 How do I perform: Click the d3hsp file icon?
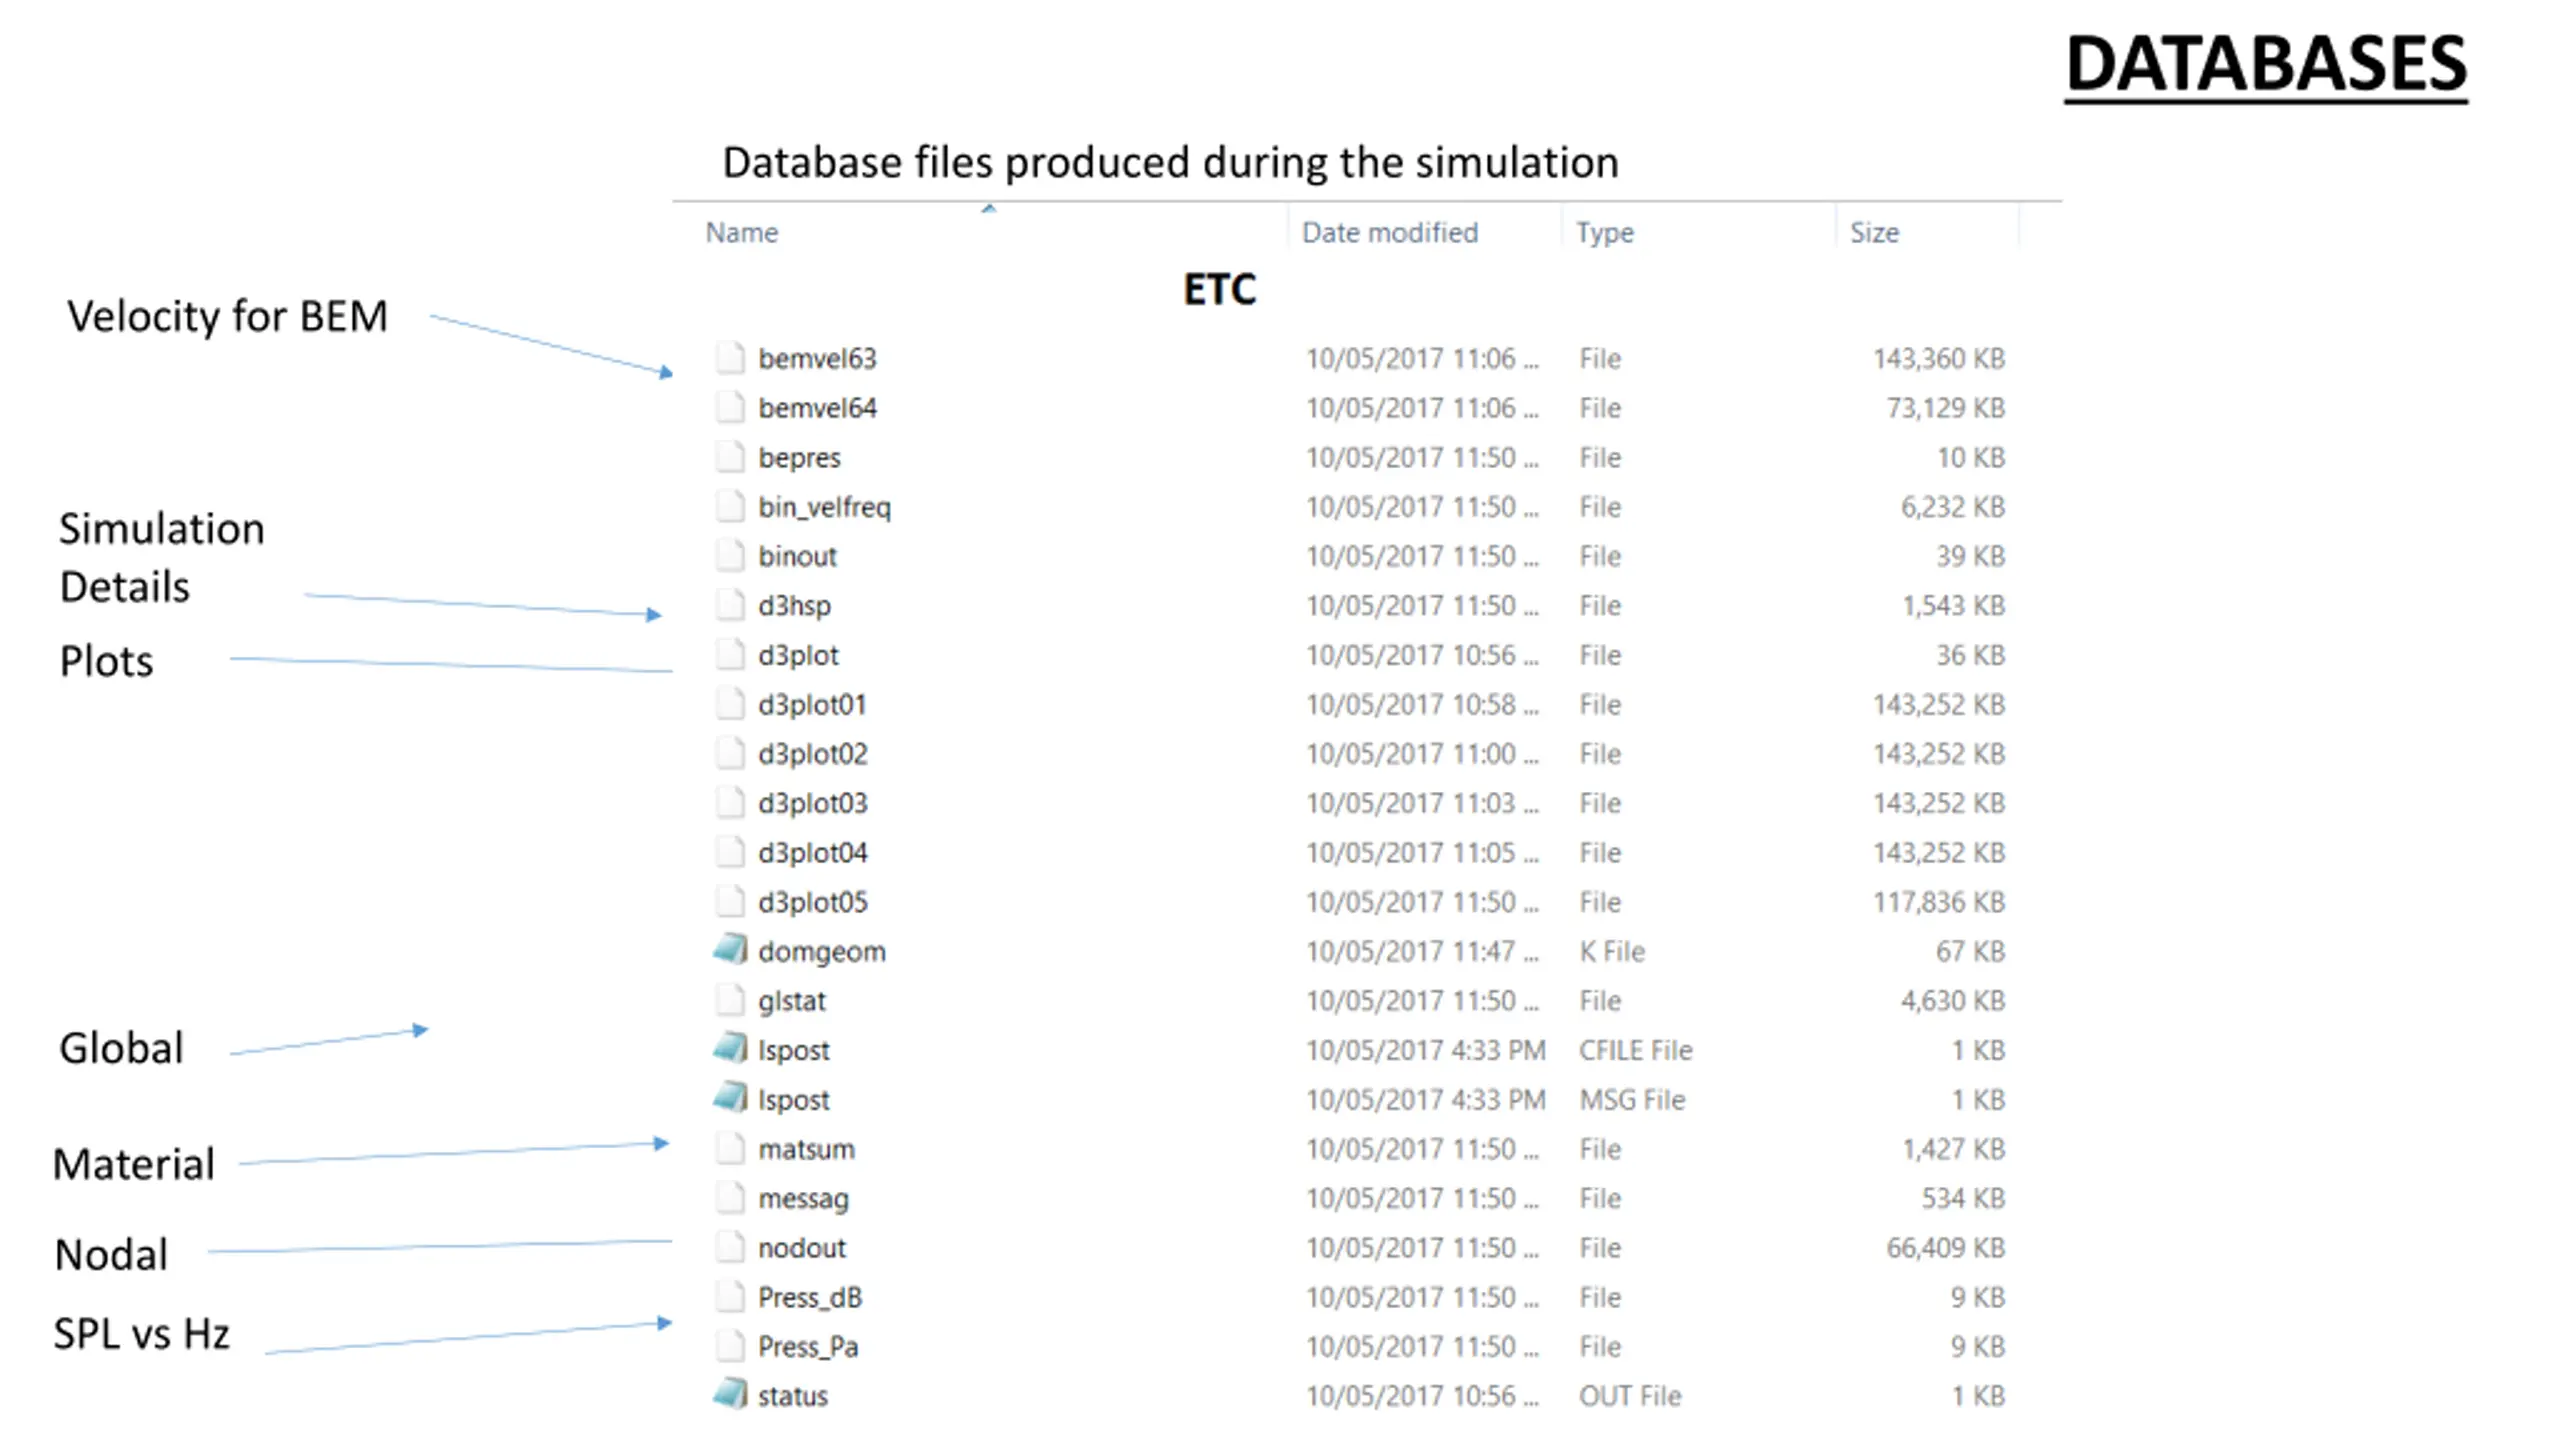point(730,605)
